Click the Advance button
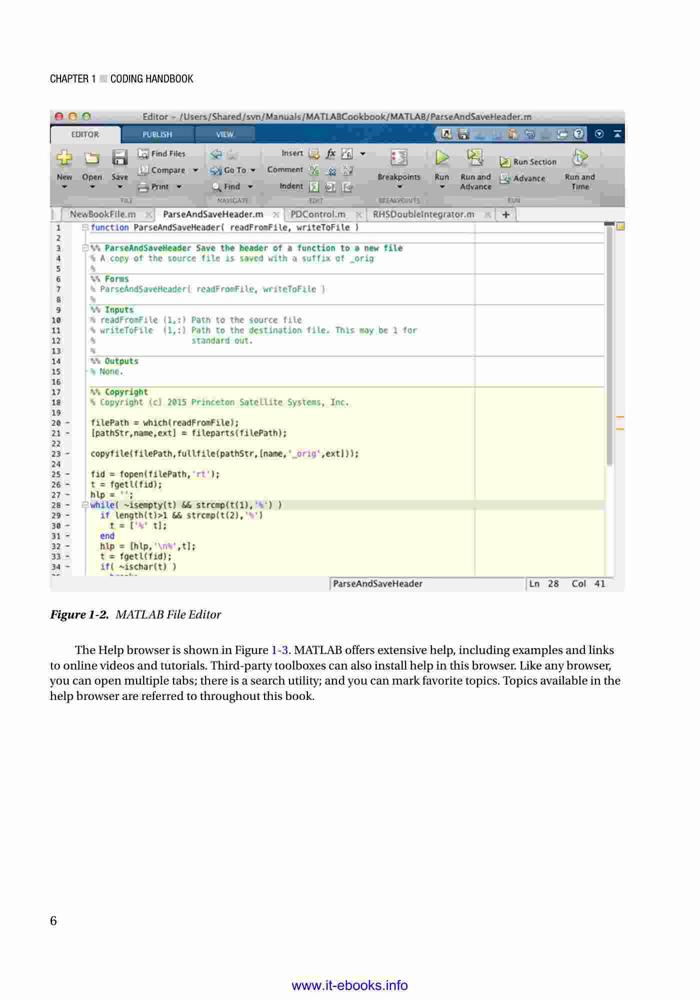This screenshot has width=700, height=1000. [x=523, y=179]
